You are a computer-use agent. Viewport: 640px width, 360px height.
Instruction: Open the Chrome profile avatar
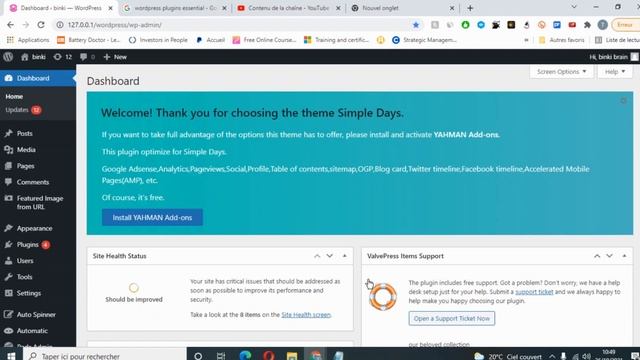pos(602,25)
